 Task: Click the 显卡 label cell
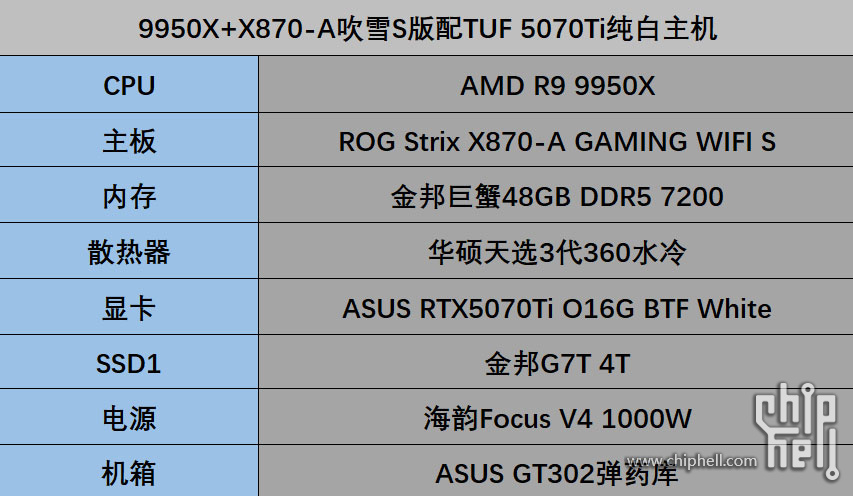[x=129, y=307]
